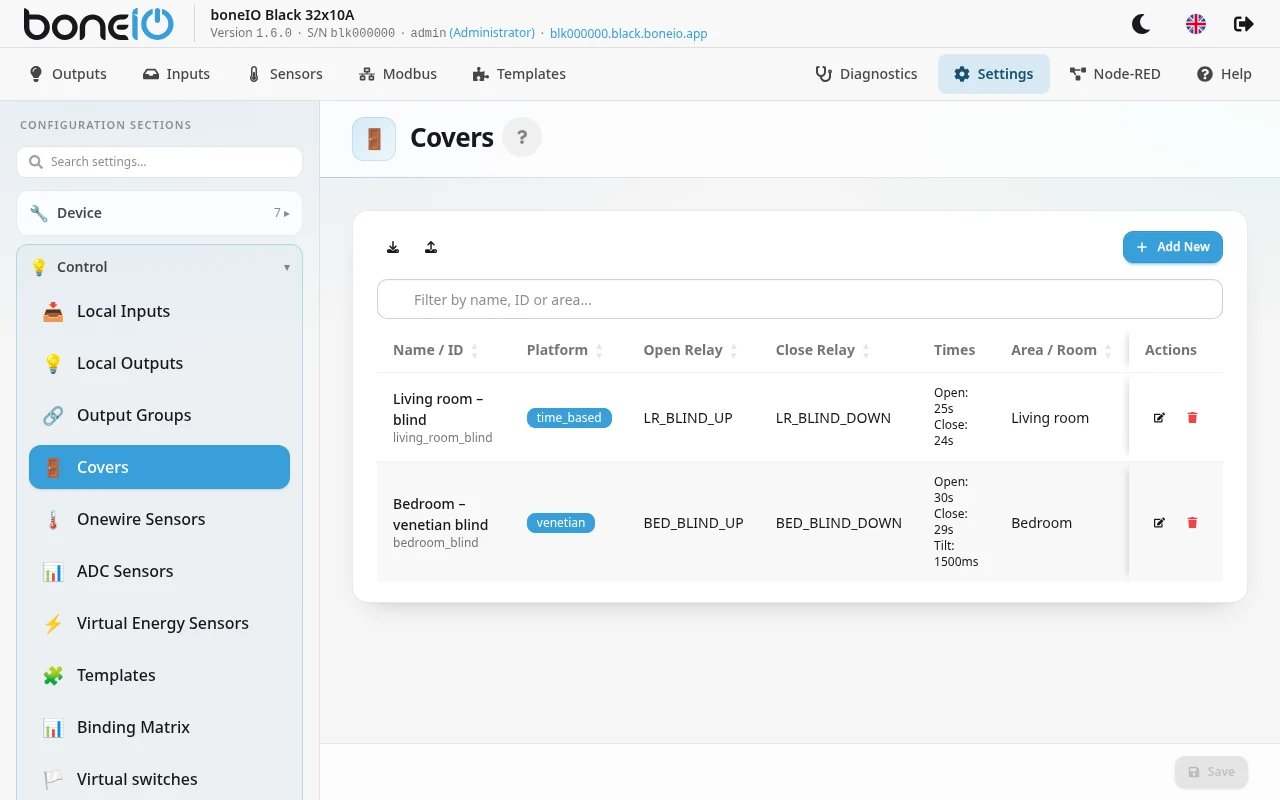Focus the Filter by name, ID or area field
1280x800 pixels.
coord(800,299)
